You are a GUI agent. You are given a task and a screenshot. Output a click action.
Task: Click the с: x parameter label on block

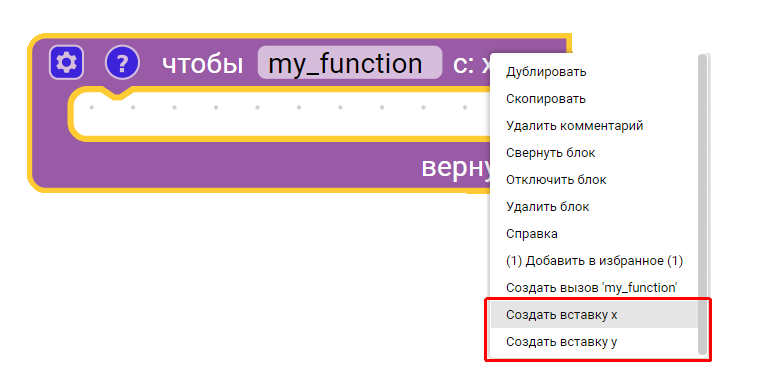[471, 64]
